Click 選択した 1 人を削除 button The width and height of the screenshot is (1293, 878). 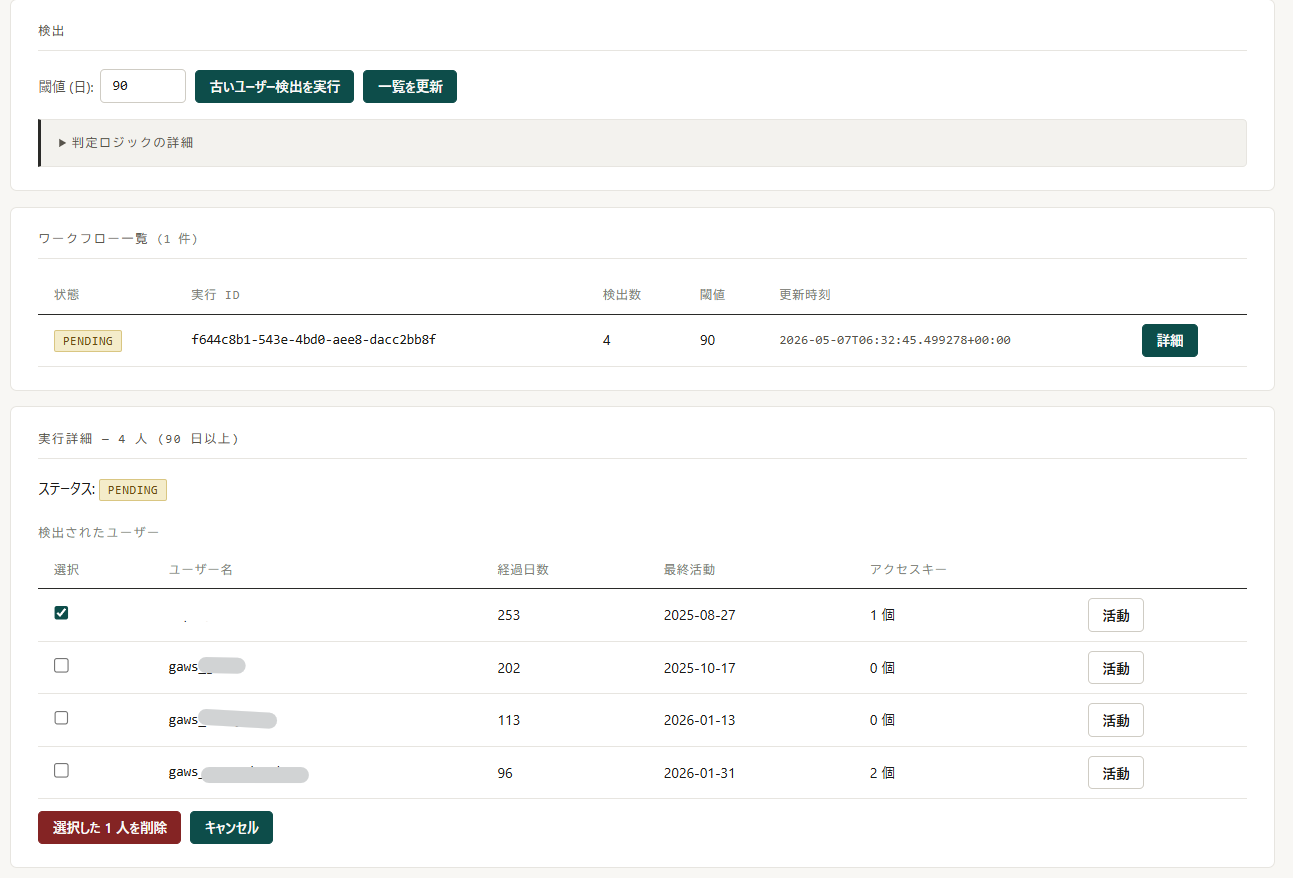[109, 827]
